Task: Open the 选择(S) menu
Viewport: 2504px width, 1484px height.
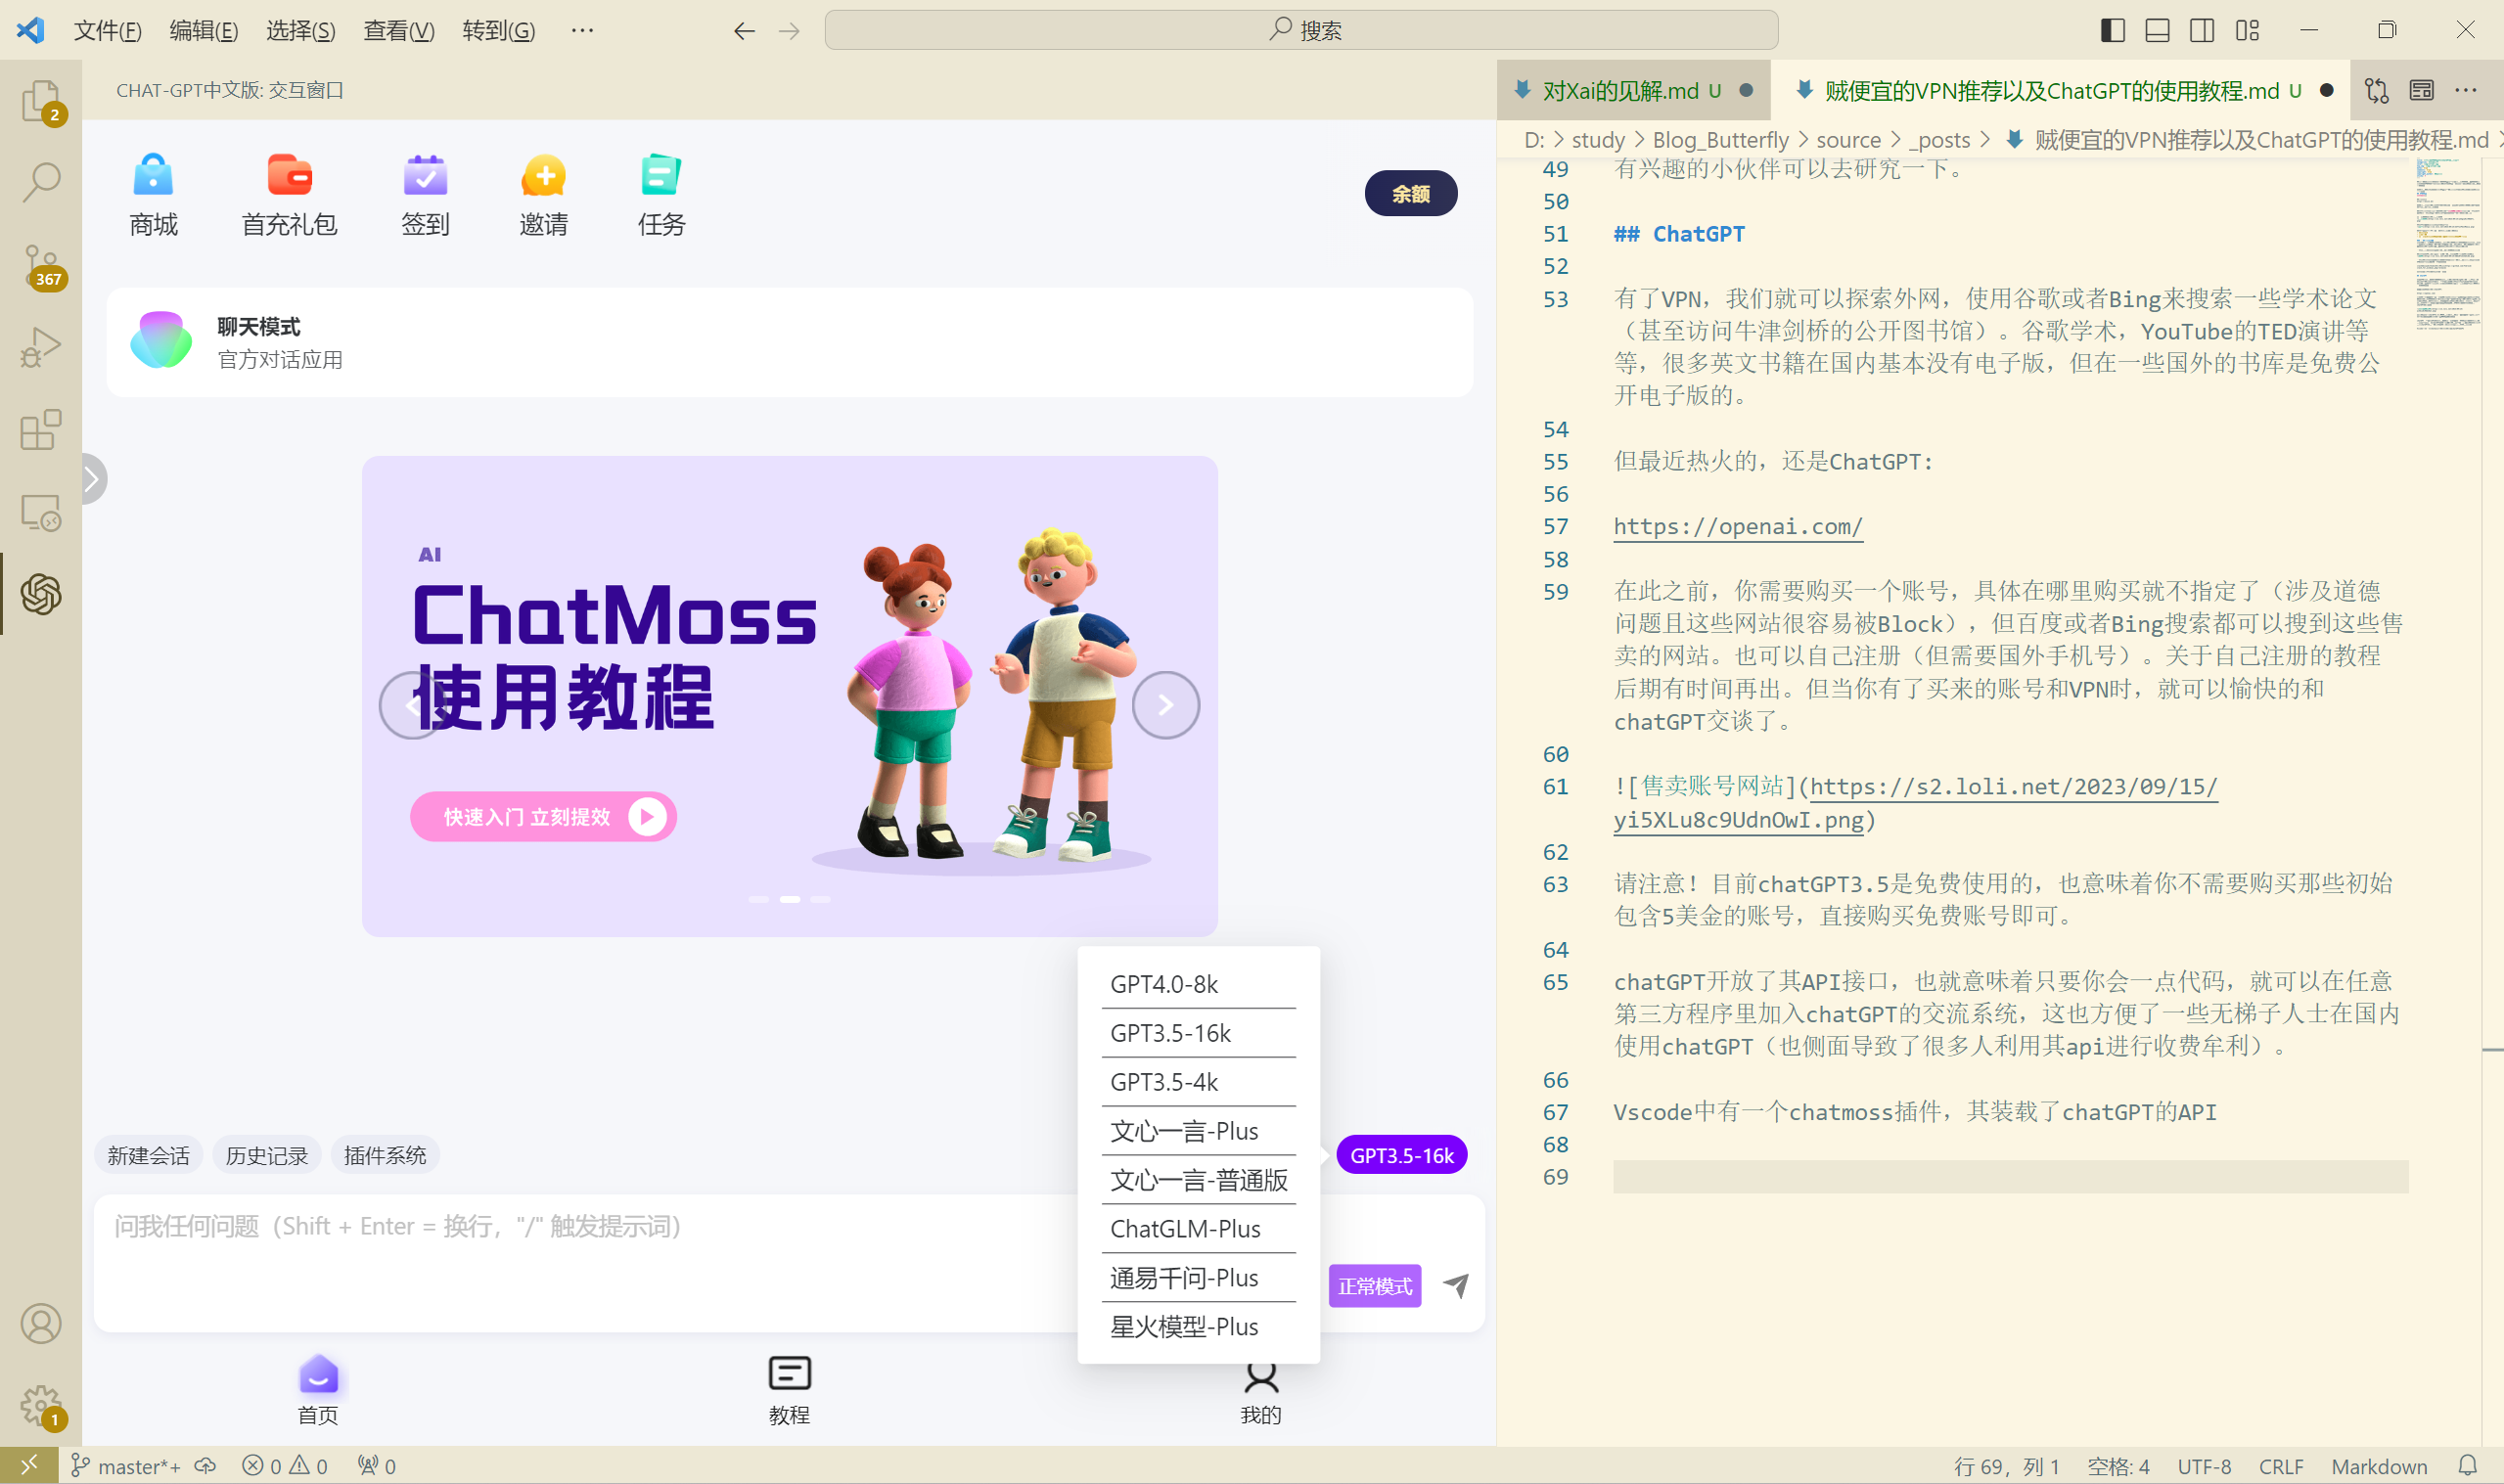Action: click(x=301, y=31)
